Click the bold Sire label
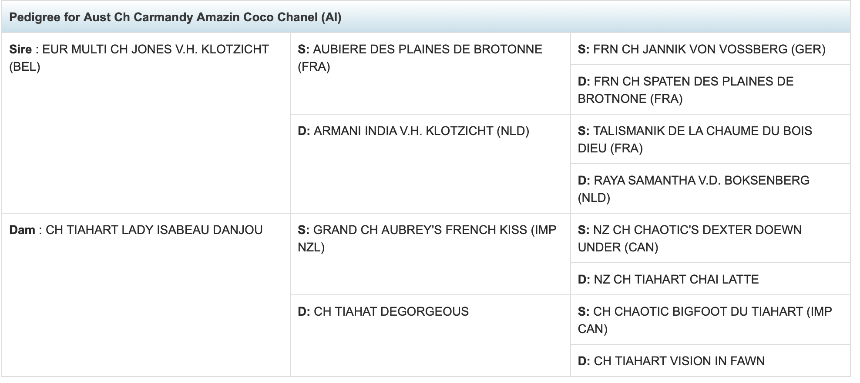 point(20,49)
